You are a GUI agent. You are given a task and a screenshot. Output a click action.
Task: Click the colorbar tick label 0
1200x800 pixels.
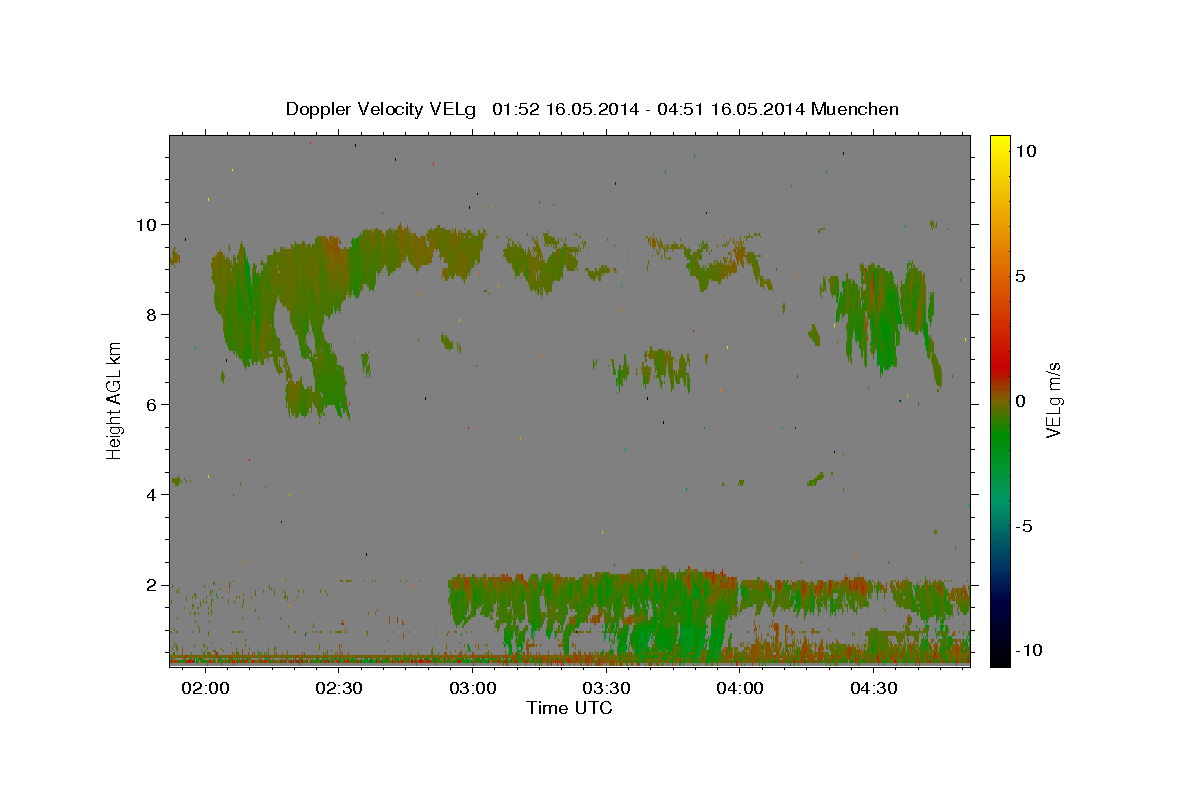click(1020, 401)
